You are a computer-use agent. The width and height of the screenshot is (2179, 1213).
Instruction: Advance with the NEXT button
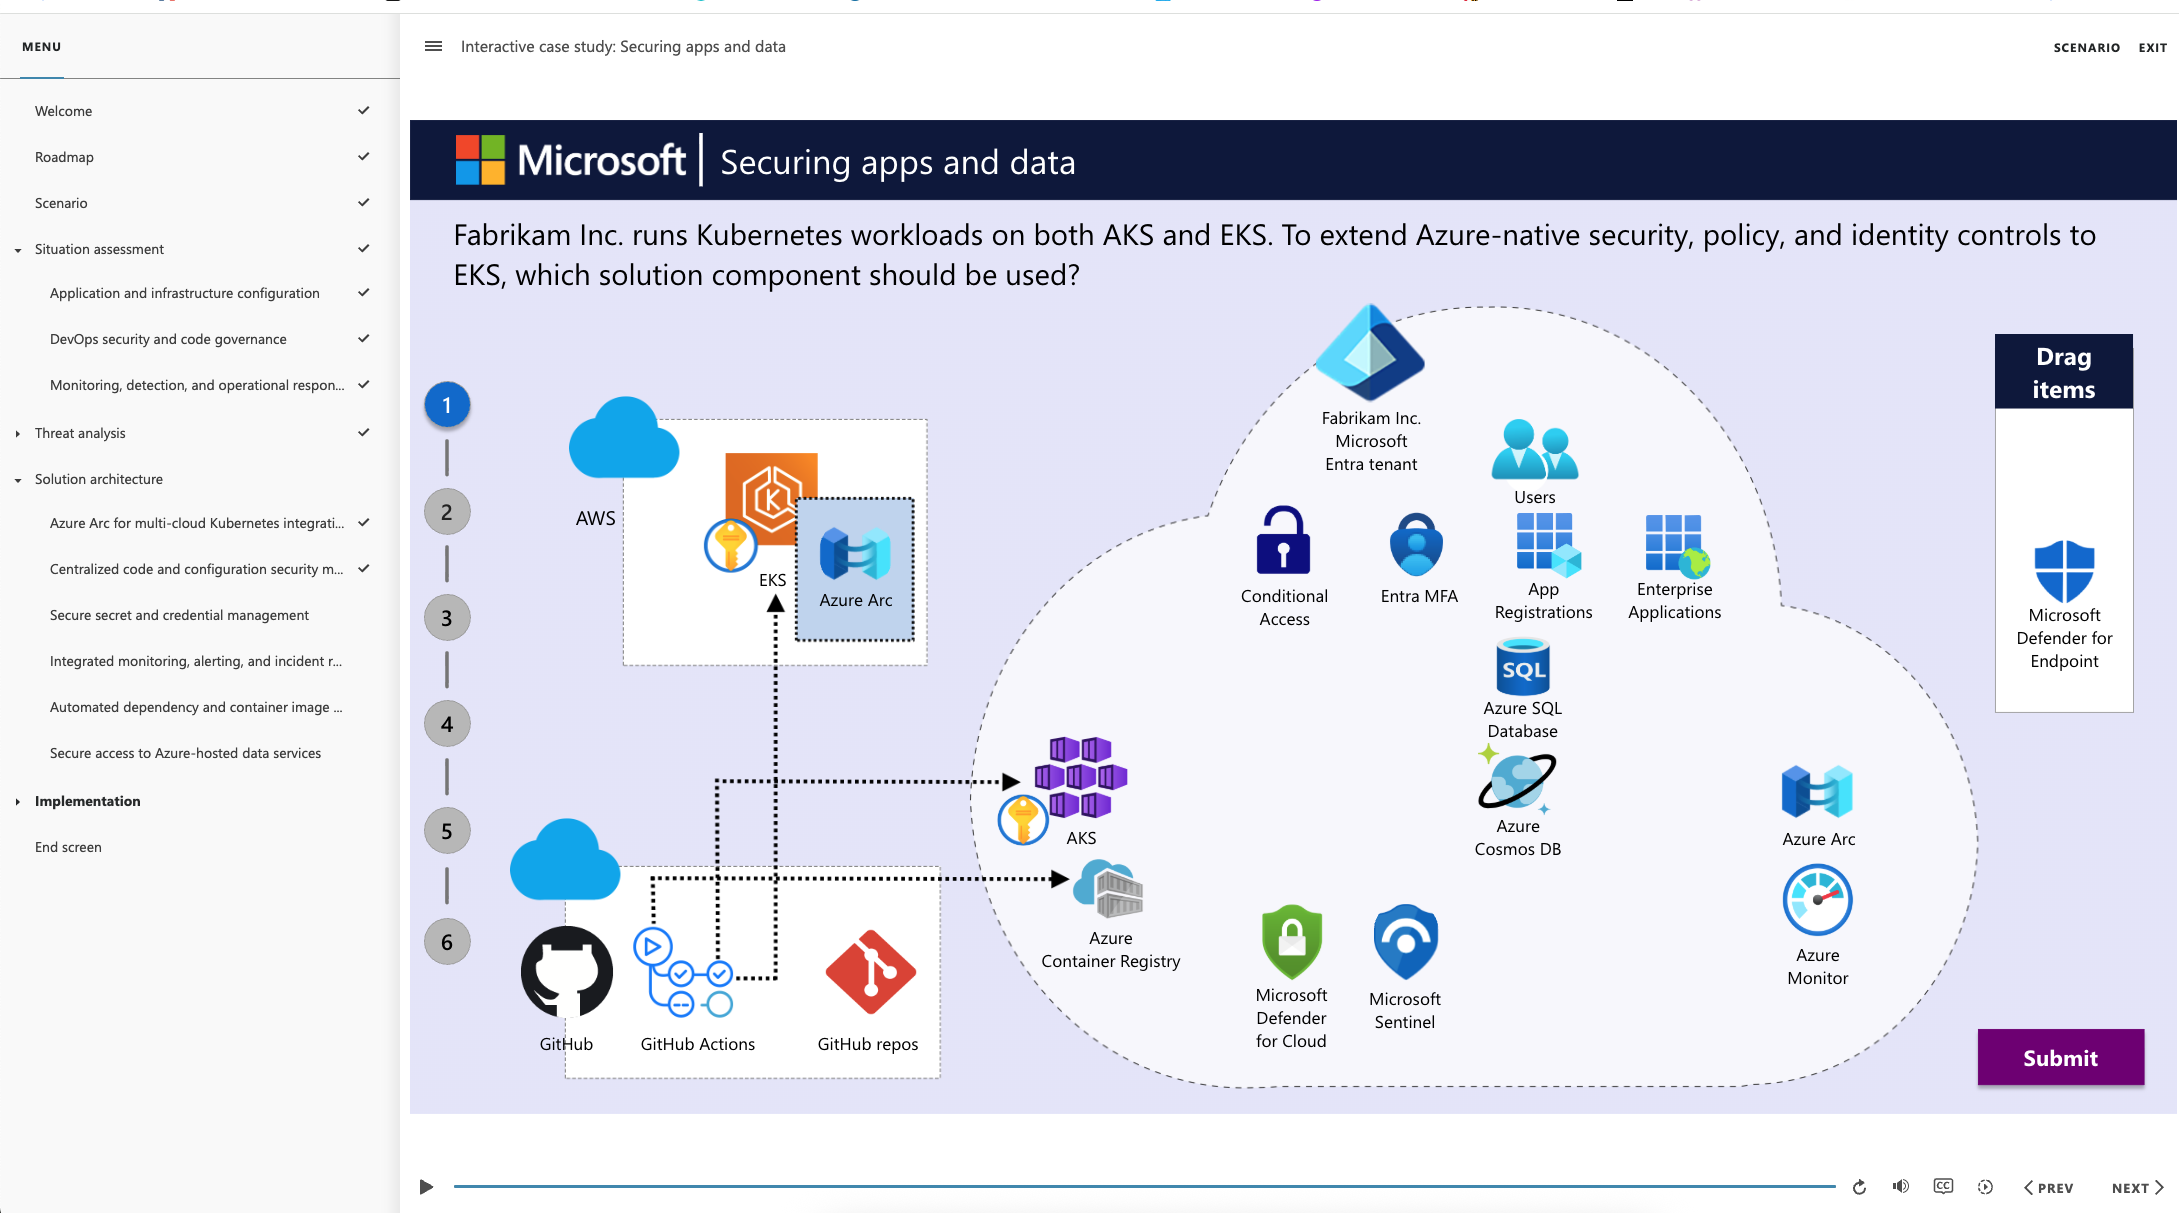2138,1187
